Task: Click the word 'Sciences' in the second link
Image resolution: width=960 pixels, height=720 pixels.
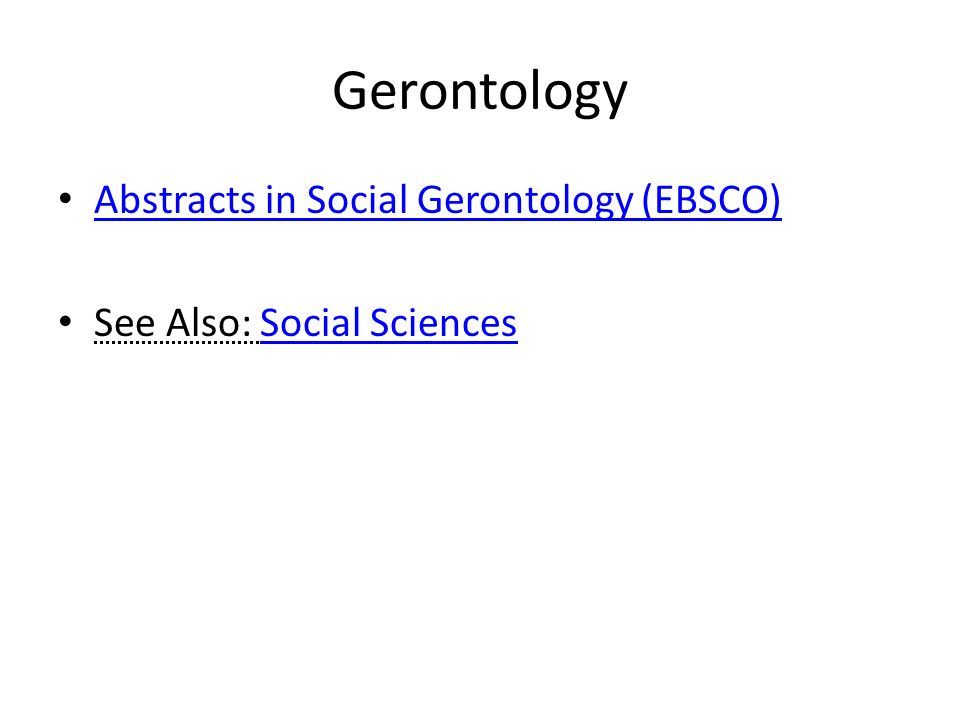Action: (443, 323)
